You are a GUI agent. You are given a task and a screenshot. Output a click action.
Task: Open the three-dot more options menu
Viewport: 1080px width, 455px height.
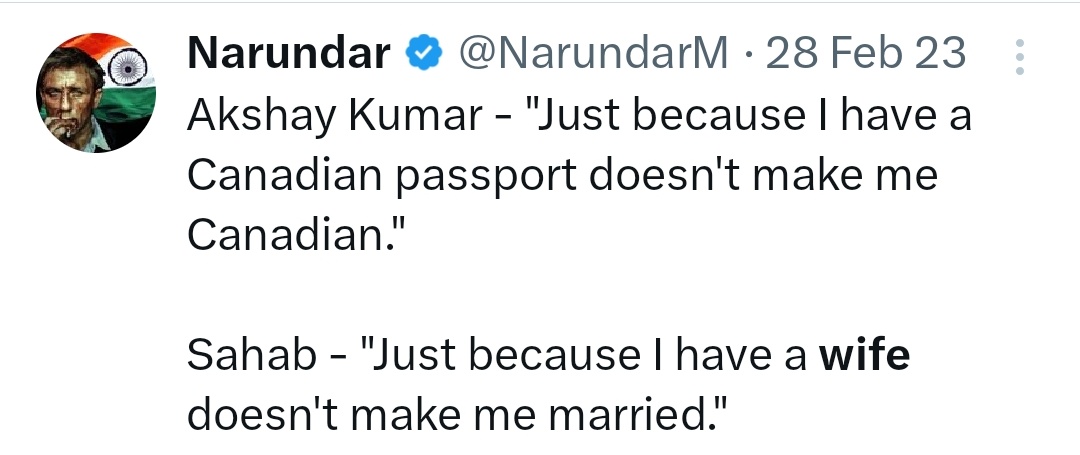coord(1019,58)
